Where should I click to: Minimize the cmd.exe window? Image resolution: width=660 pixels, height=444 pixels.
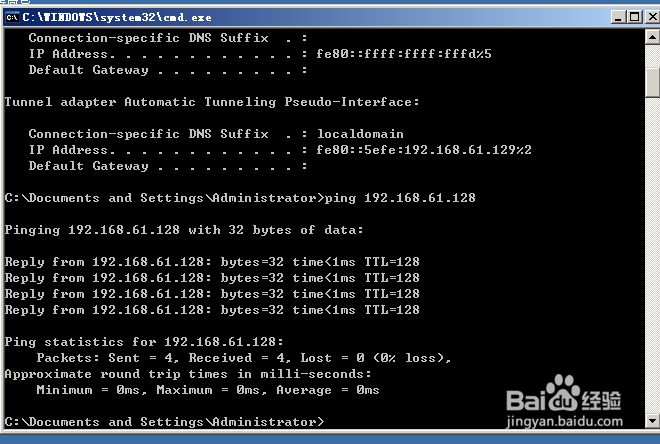point(618,17)
